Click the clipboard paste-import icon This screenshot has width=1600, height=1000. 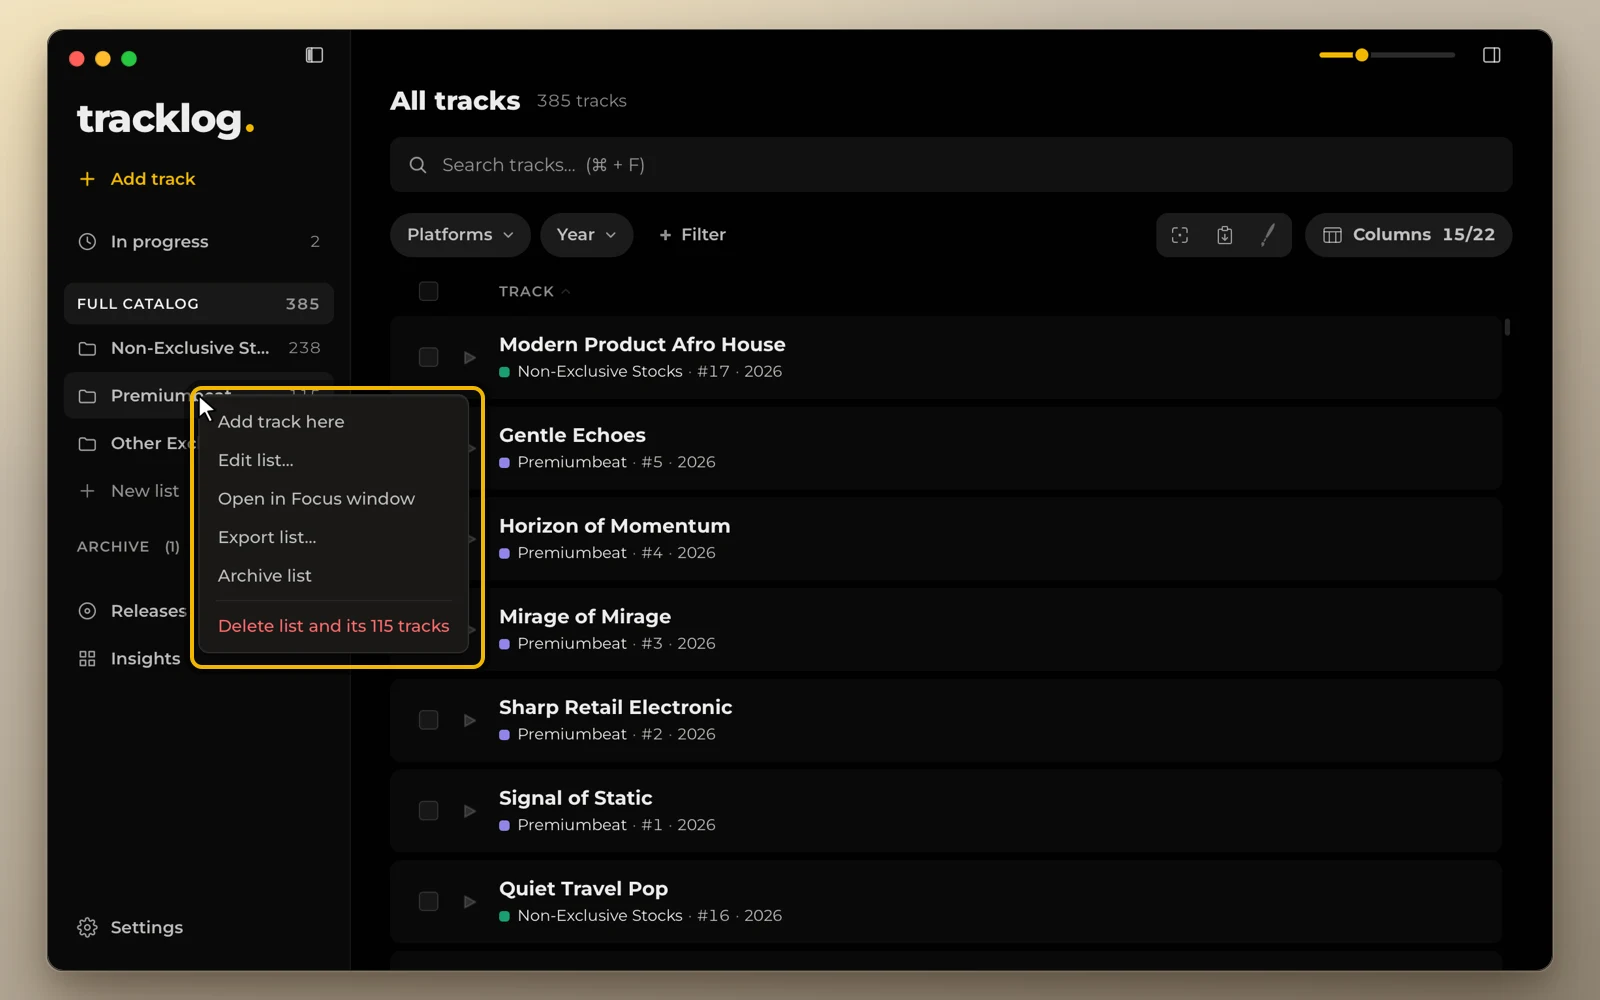pos(1224,235)
